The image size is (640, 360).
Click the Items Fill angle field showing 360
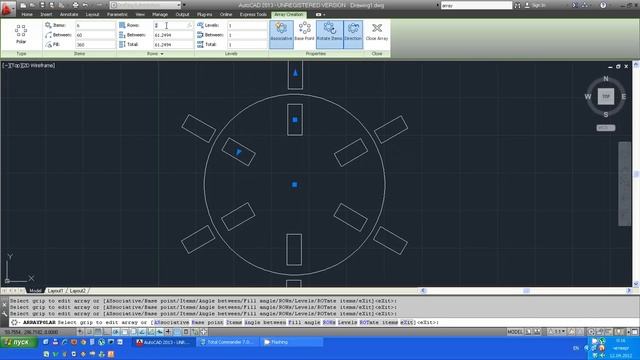click(96, 44)
